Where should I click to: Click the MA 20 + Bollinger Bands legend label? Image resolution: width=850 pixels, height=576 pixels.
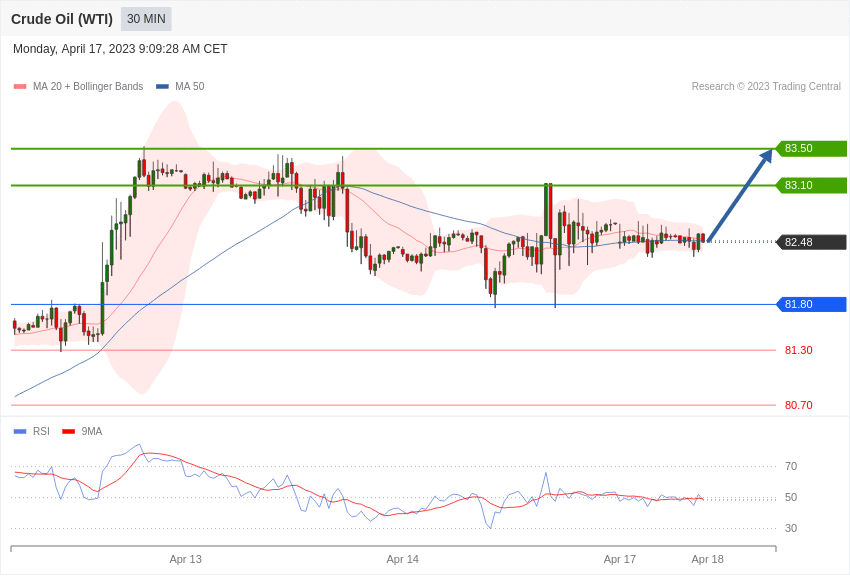click(88, 87)
